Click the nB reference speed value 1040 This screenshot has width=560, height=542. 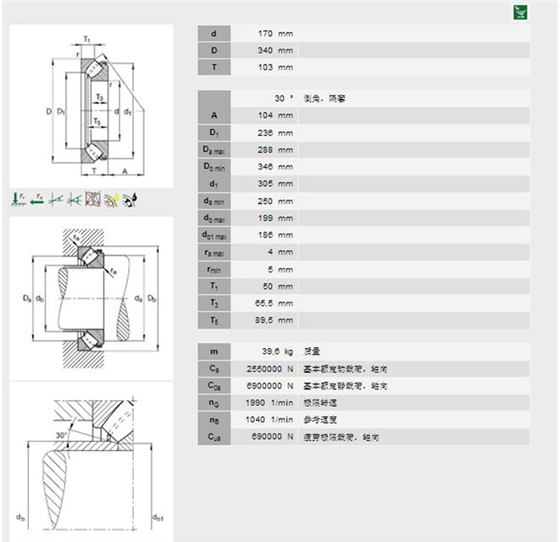269,420
